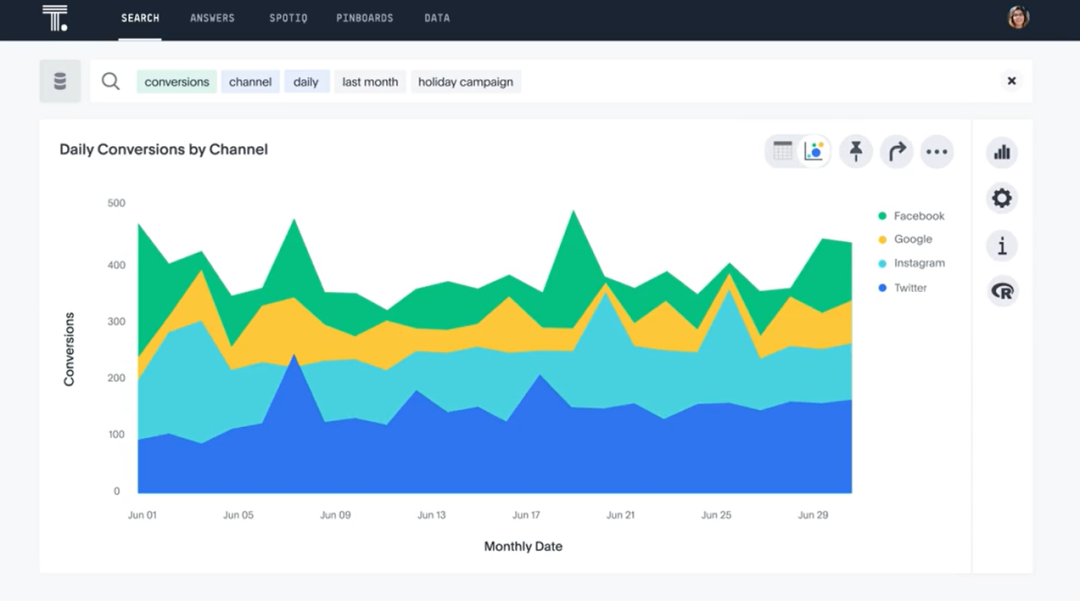Viewport: 1080px width, 601px height.
Task: Click the Jun 01 axis tick label
Action: (142, 515)
